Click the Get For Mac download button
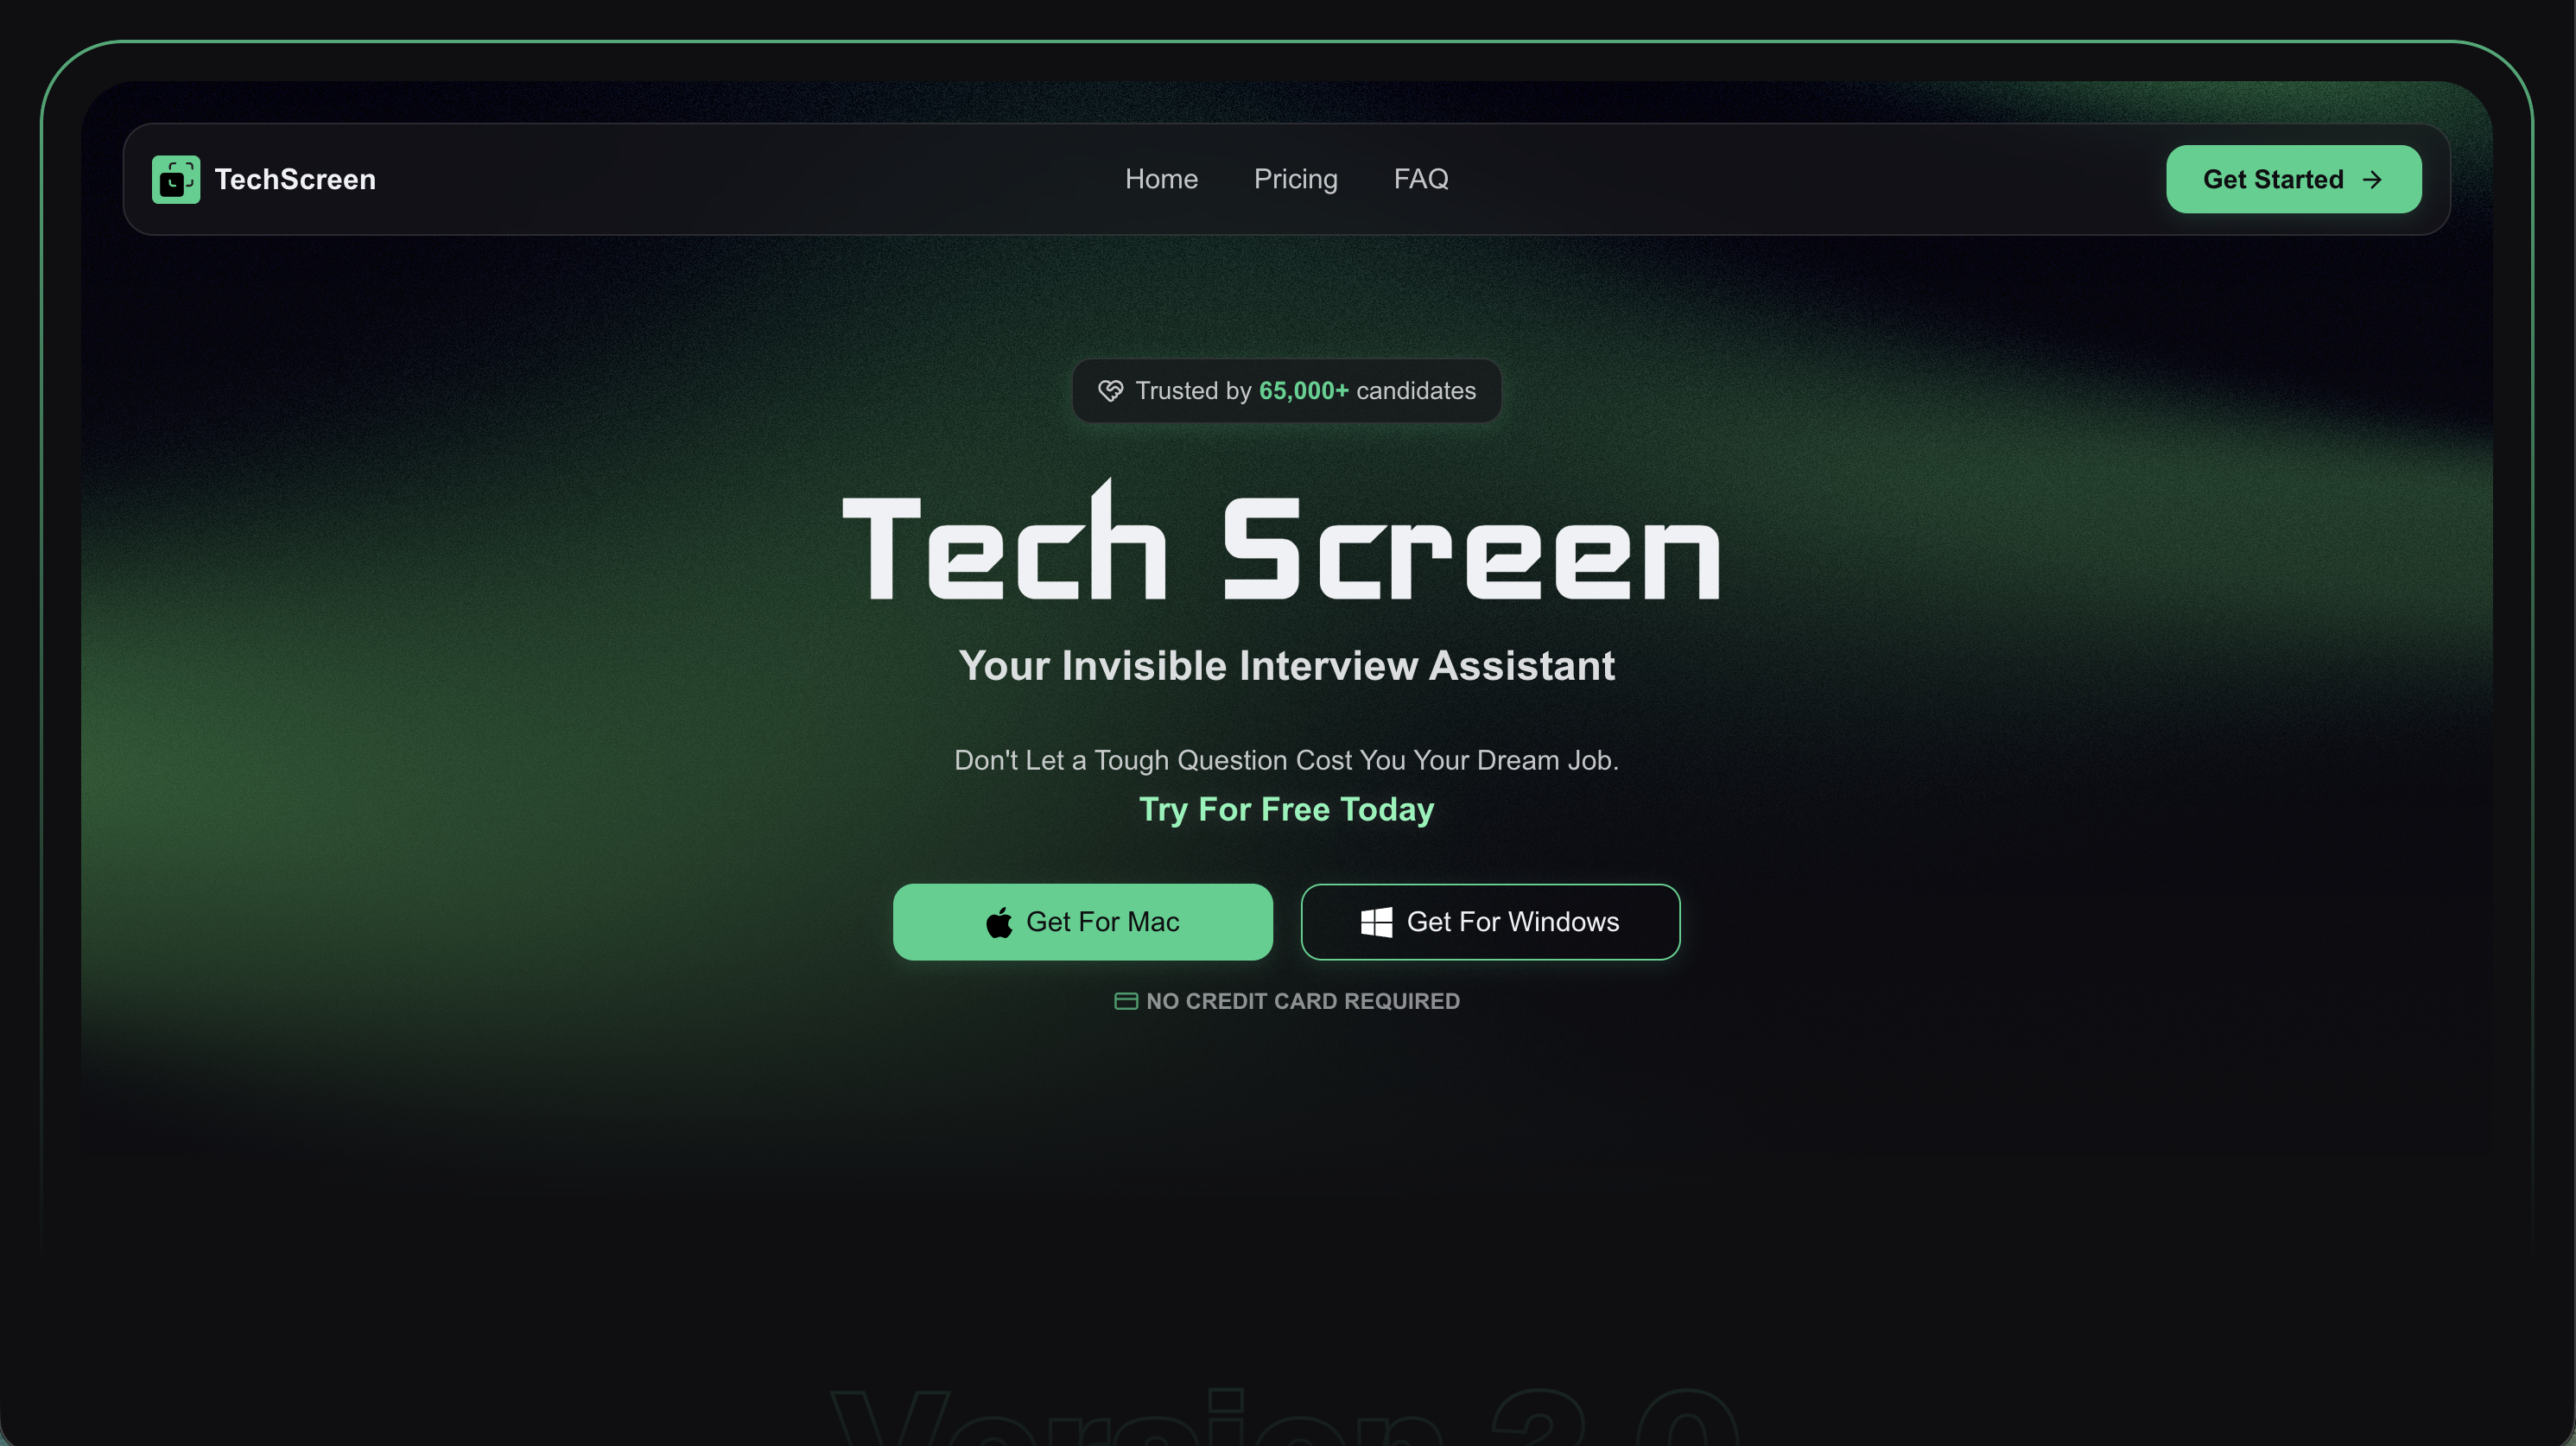Image resolution: width=2576 pixels, height=1446 pixels. (1083, 922)
